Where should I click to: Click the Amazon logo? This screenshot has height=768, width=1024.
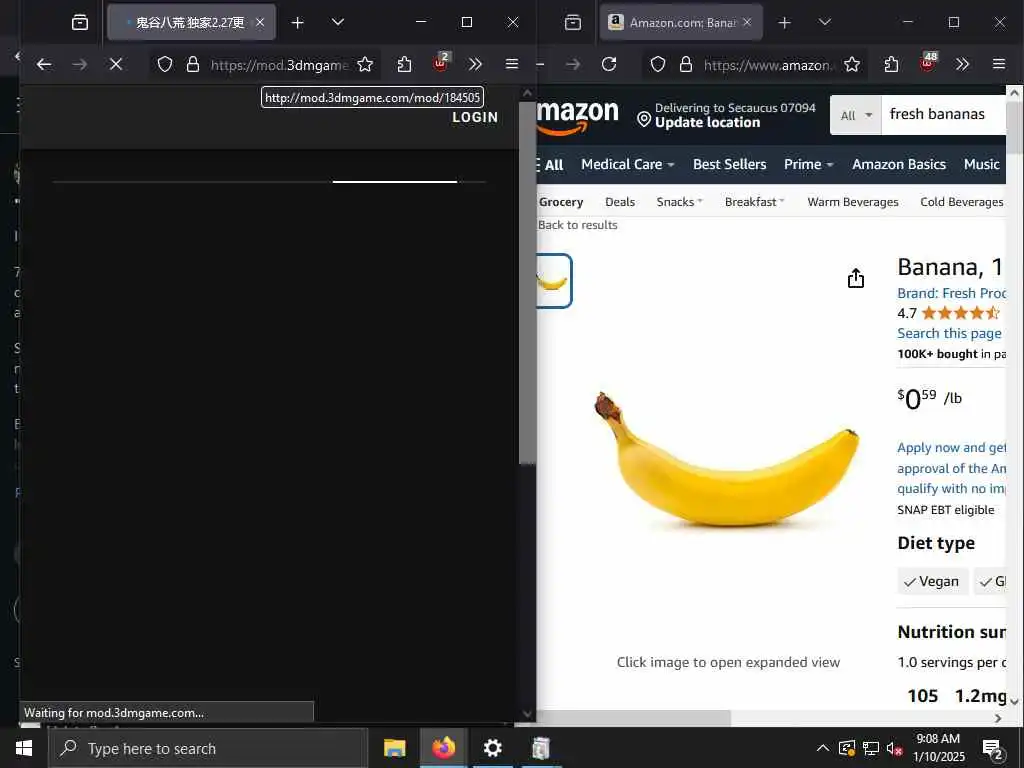pos(577,116)
